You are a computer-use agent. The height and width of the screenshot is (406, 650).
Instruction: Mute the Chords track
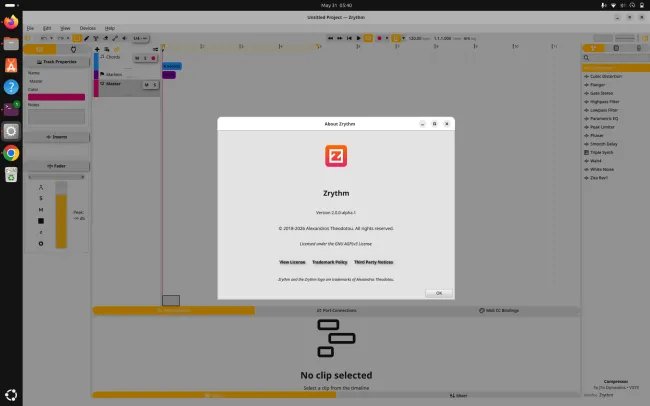(x=137, y=58)
